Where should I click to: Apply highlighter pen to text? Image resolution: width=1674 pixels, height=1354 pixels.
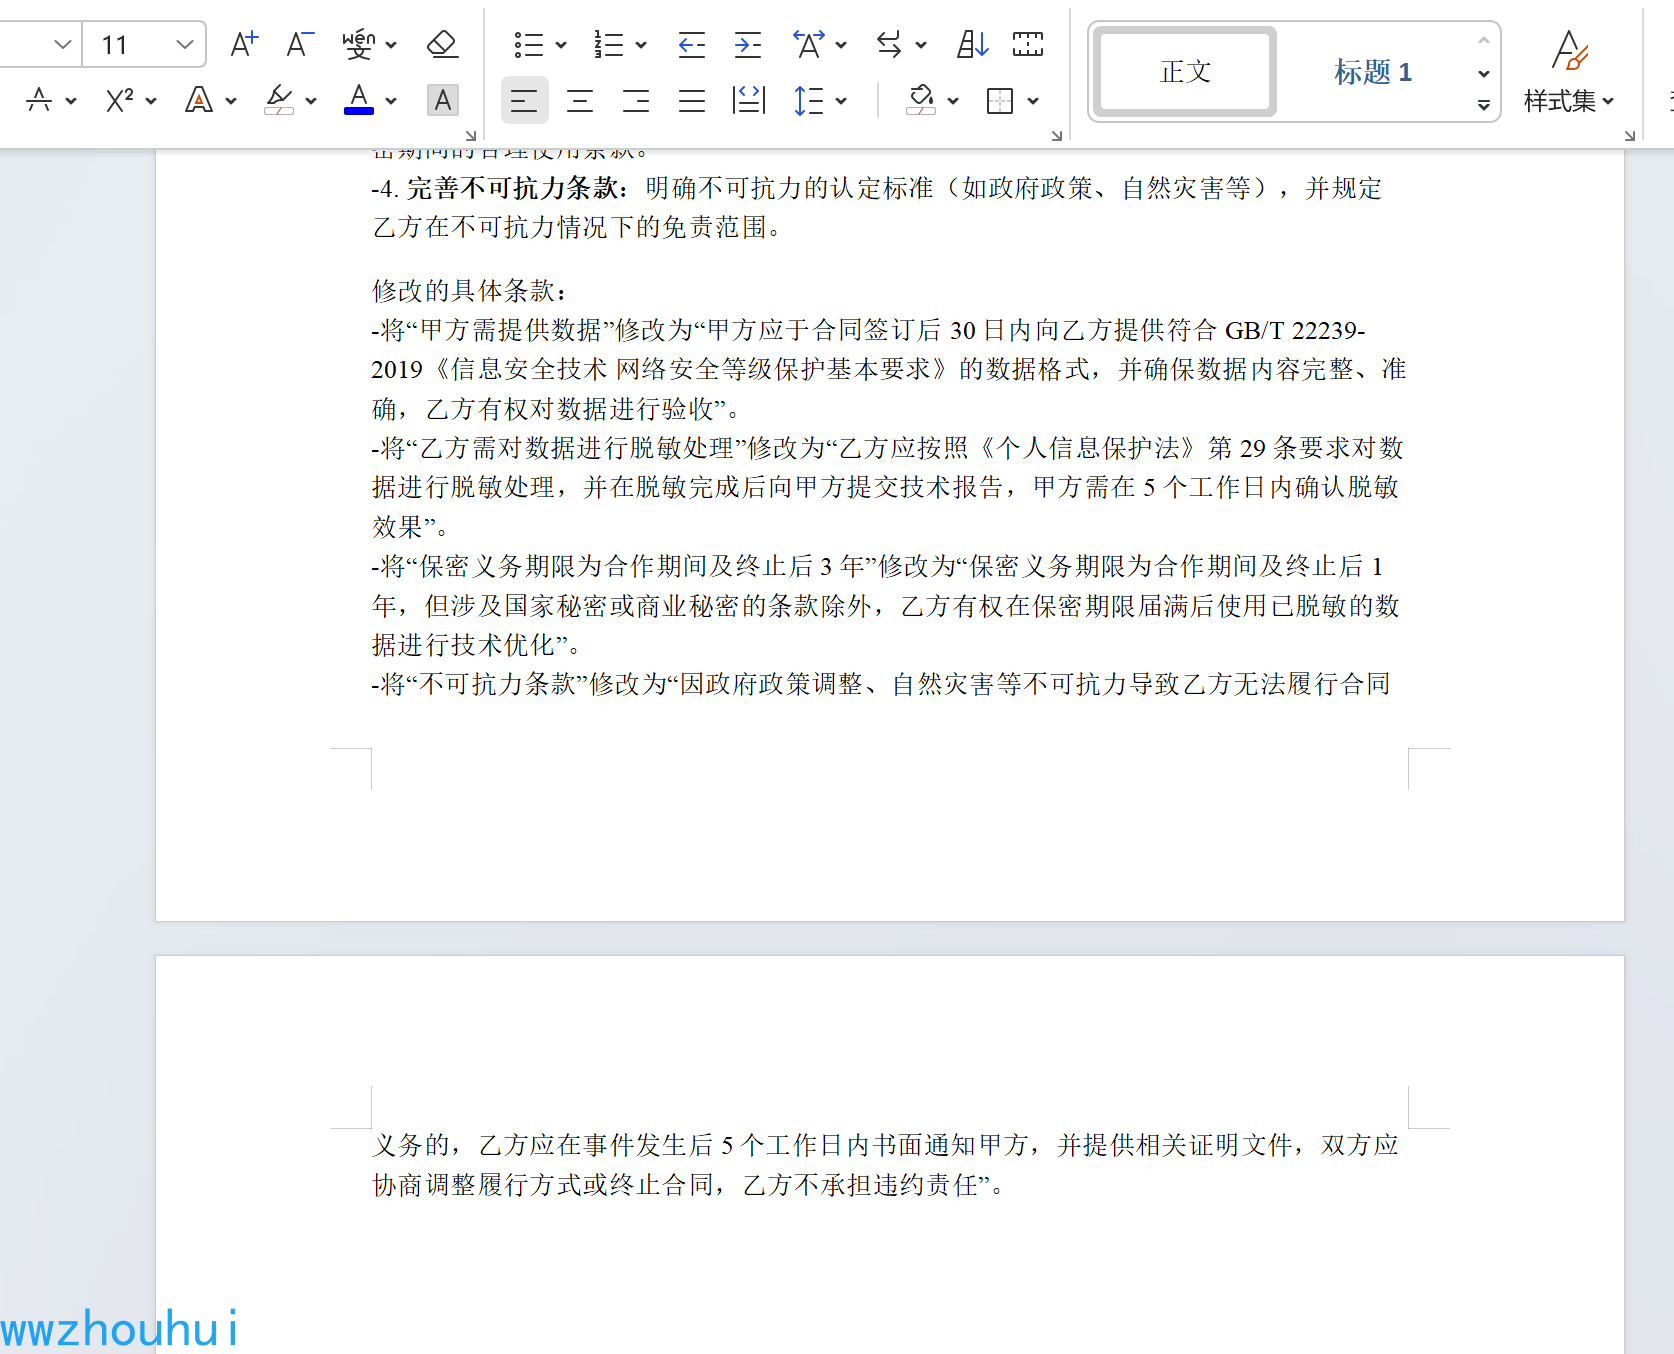[279, 100]
